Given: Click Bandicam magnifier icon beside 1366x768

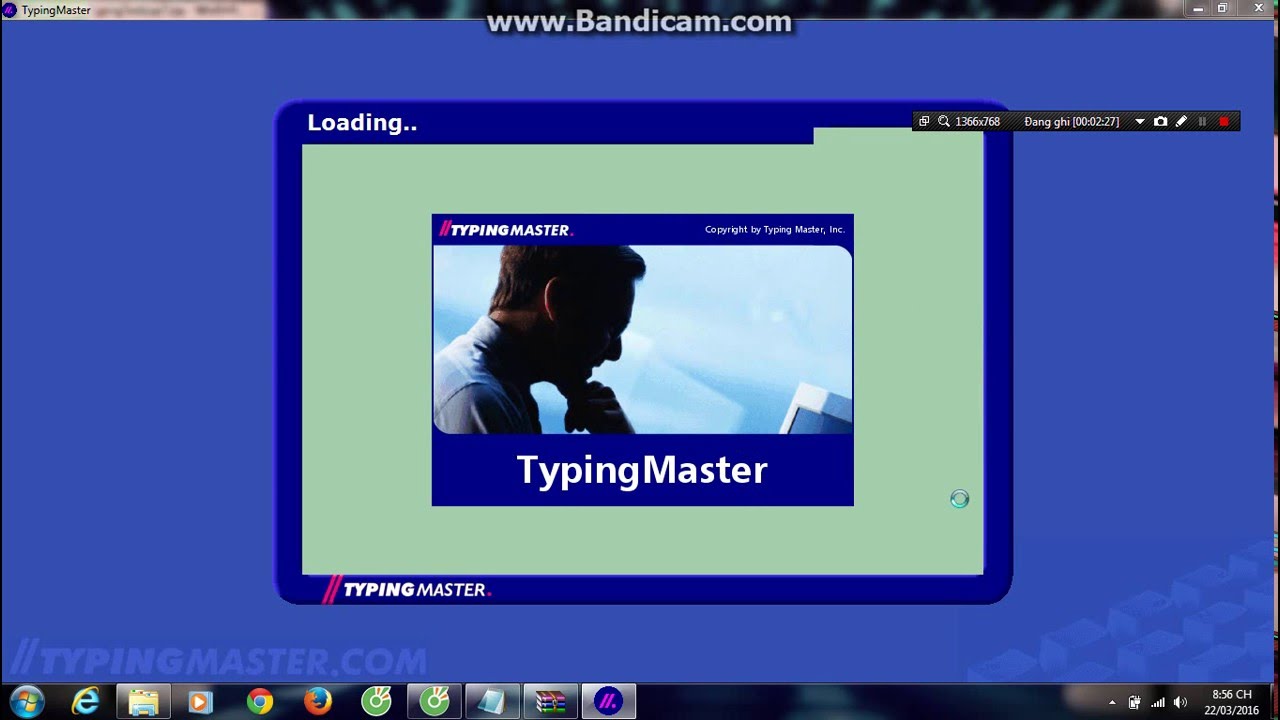Looking at the screenshot, I should 943,121.
